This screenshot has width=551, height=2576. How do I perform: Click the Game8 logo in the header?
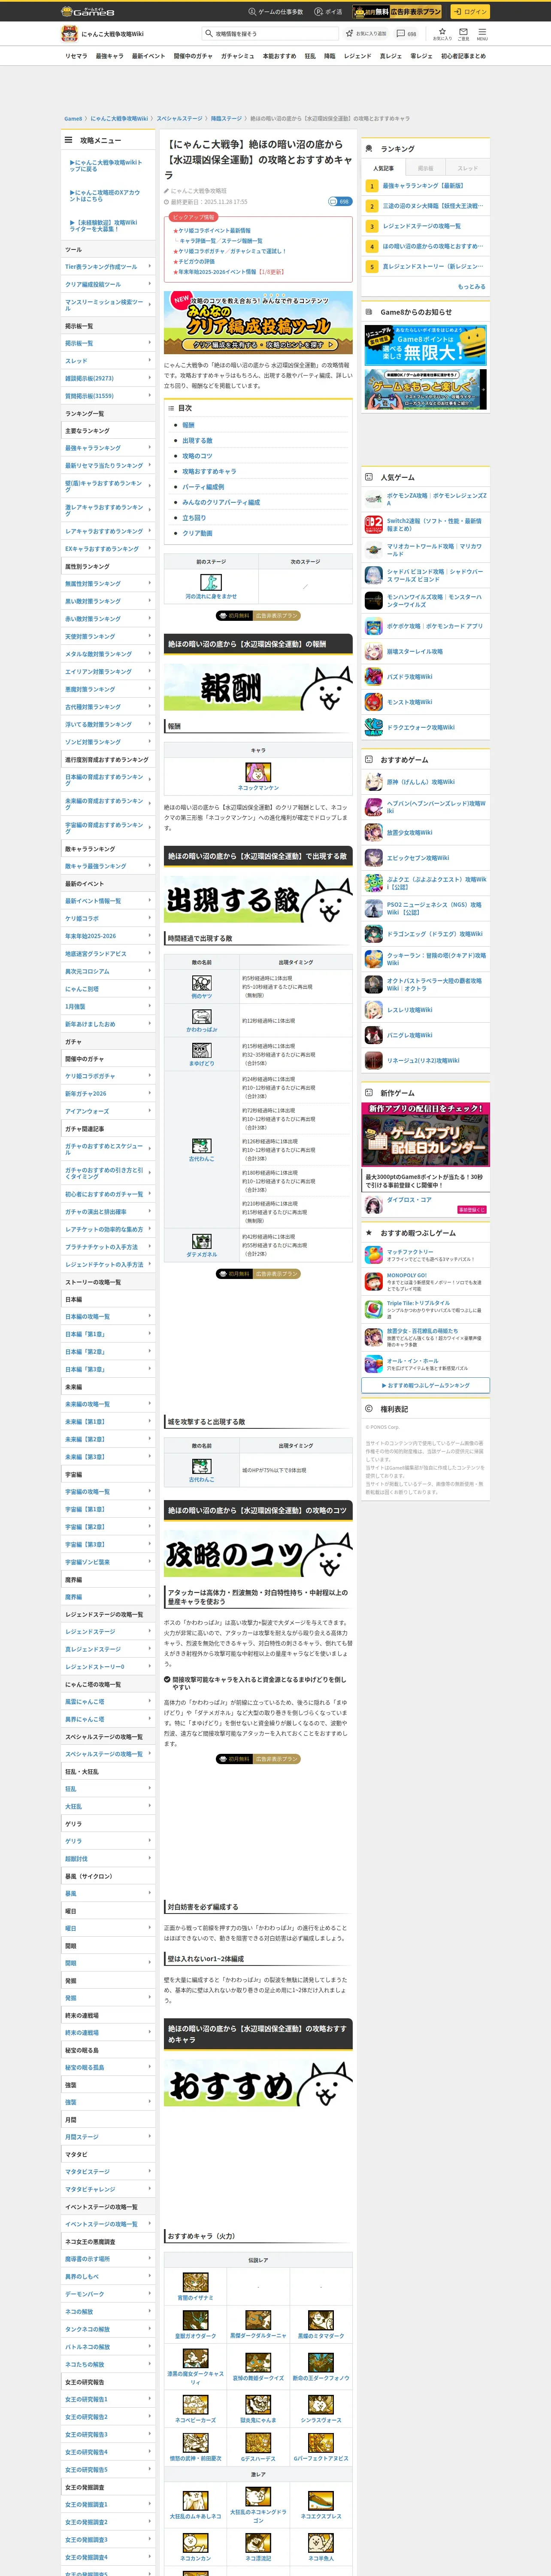tap(88, 11)
